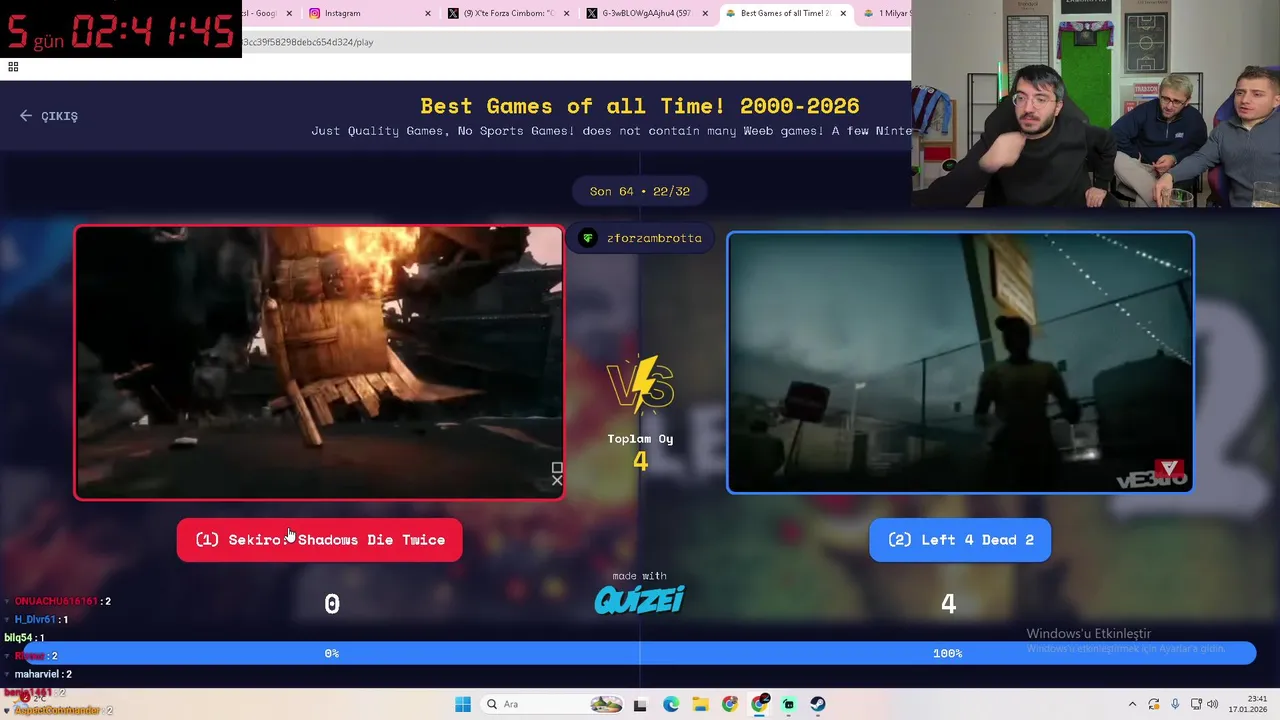Screen dimensions: 1280x720
Task: Click the zforzambrotta channel badge
Action: tap(642, 238)
